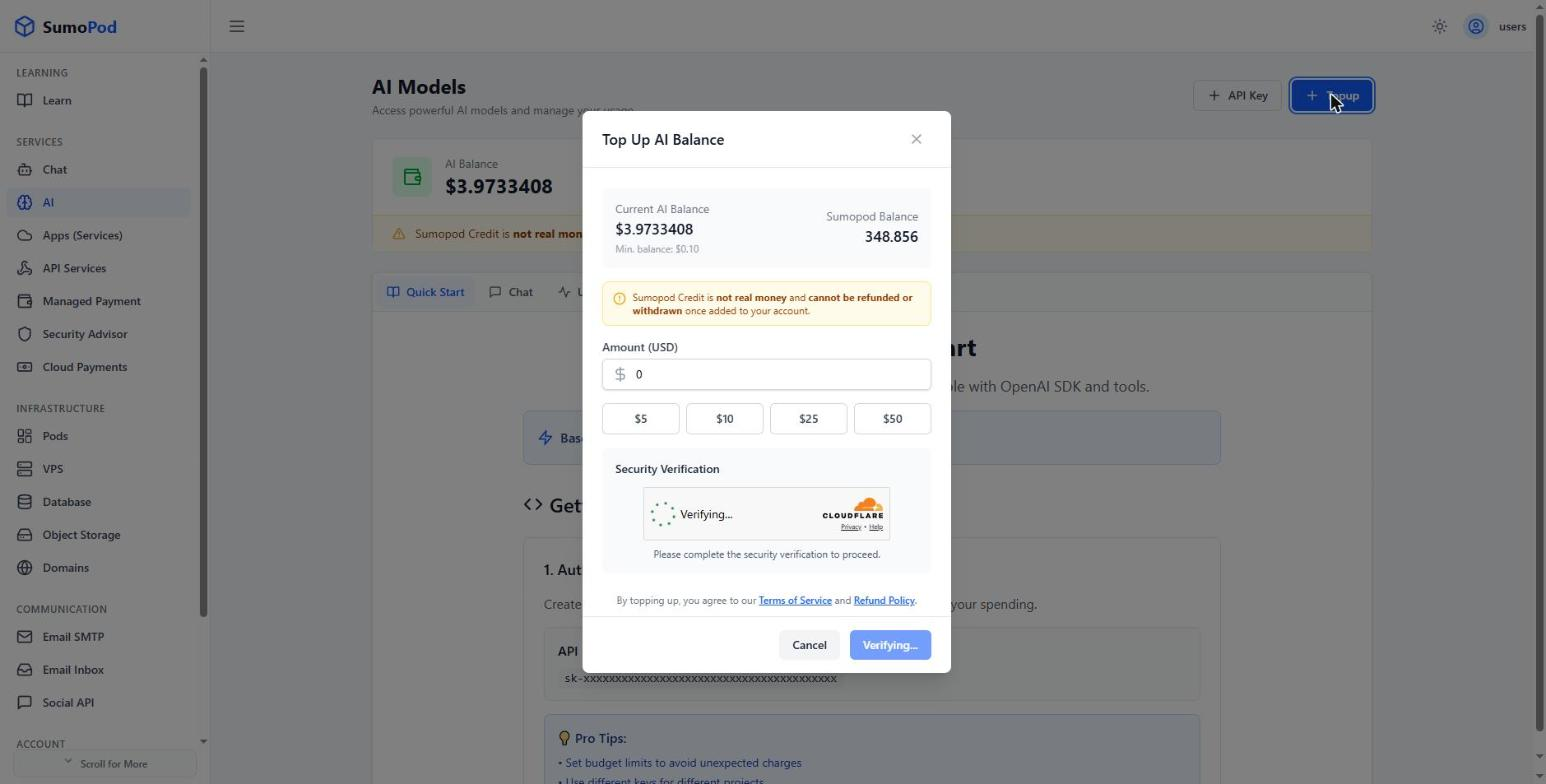The width and height of the screenshot is (1546, 784).
Task: Click the blue Topup button
Action: 1332,96
